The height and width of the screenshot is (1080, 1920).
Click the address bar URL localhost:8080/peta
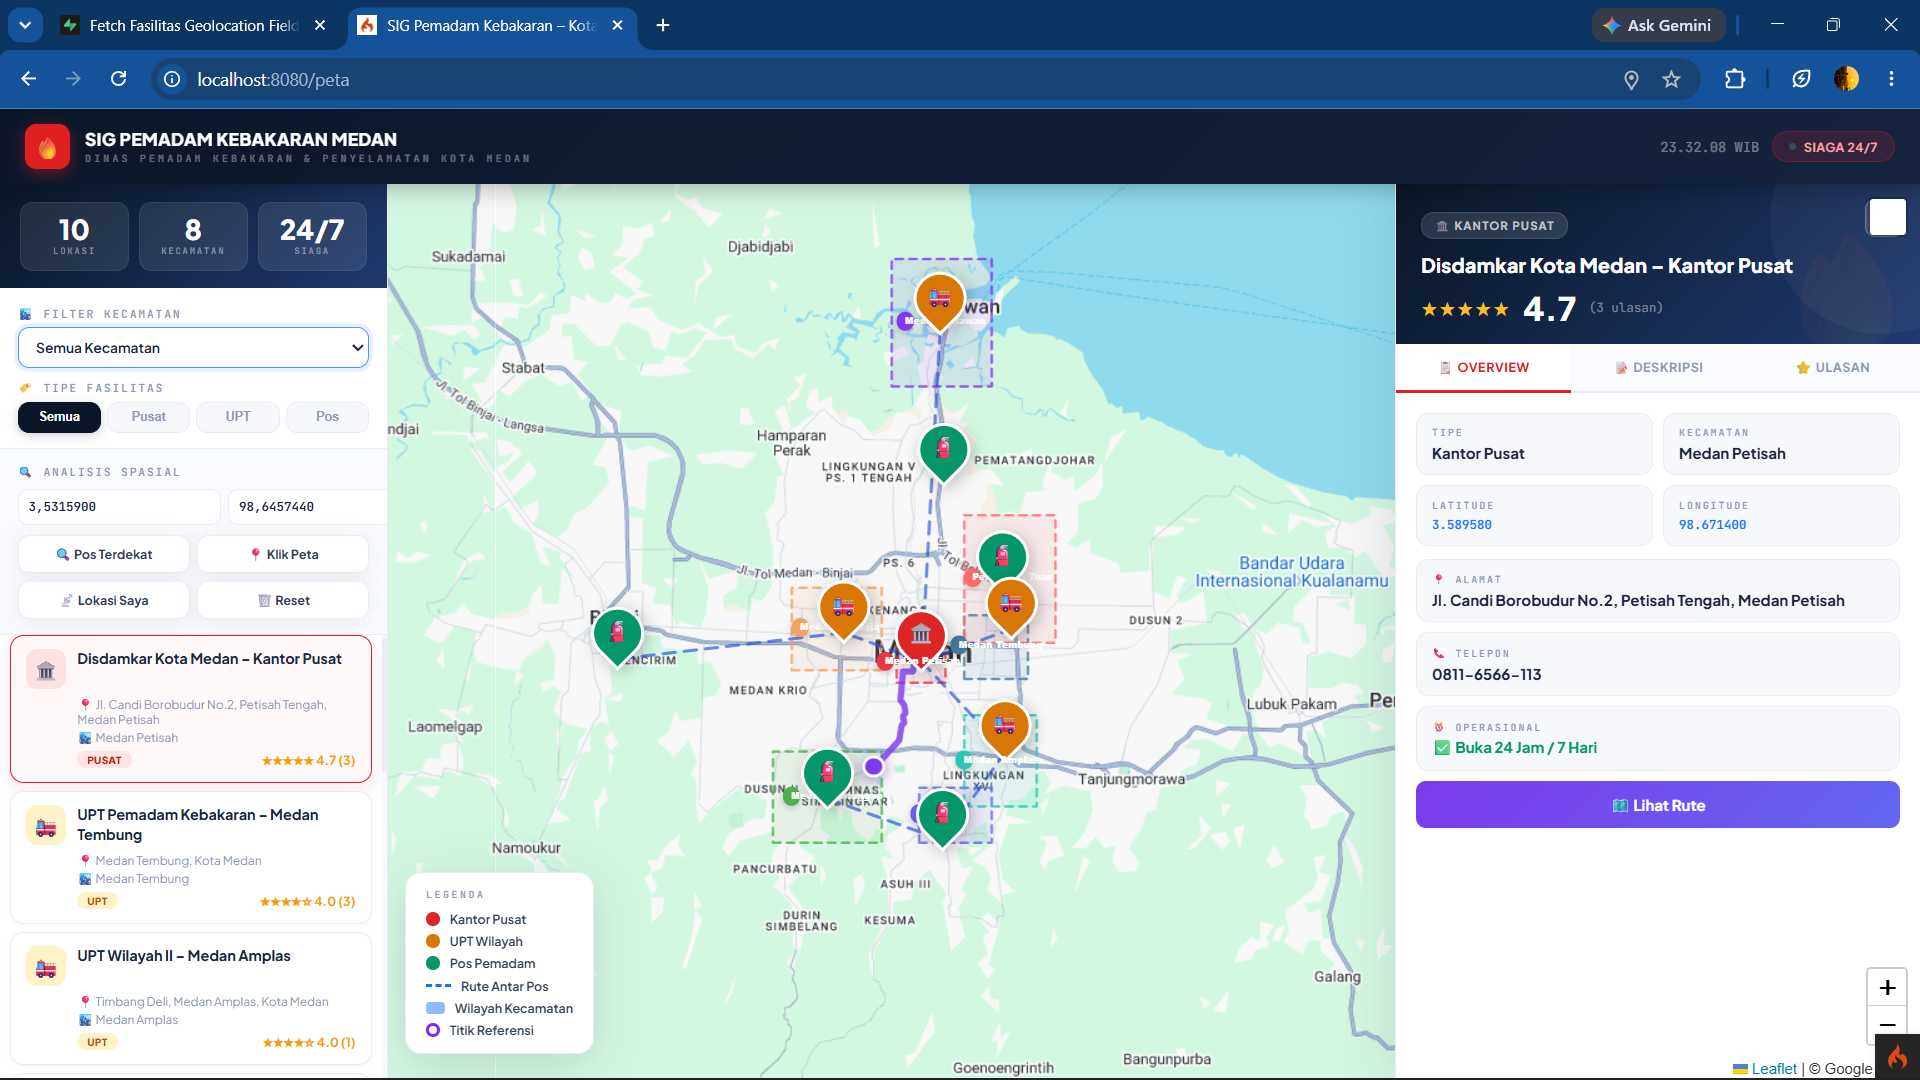pos(273,79)
